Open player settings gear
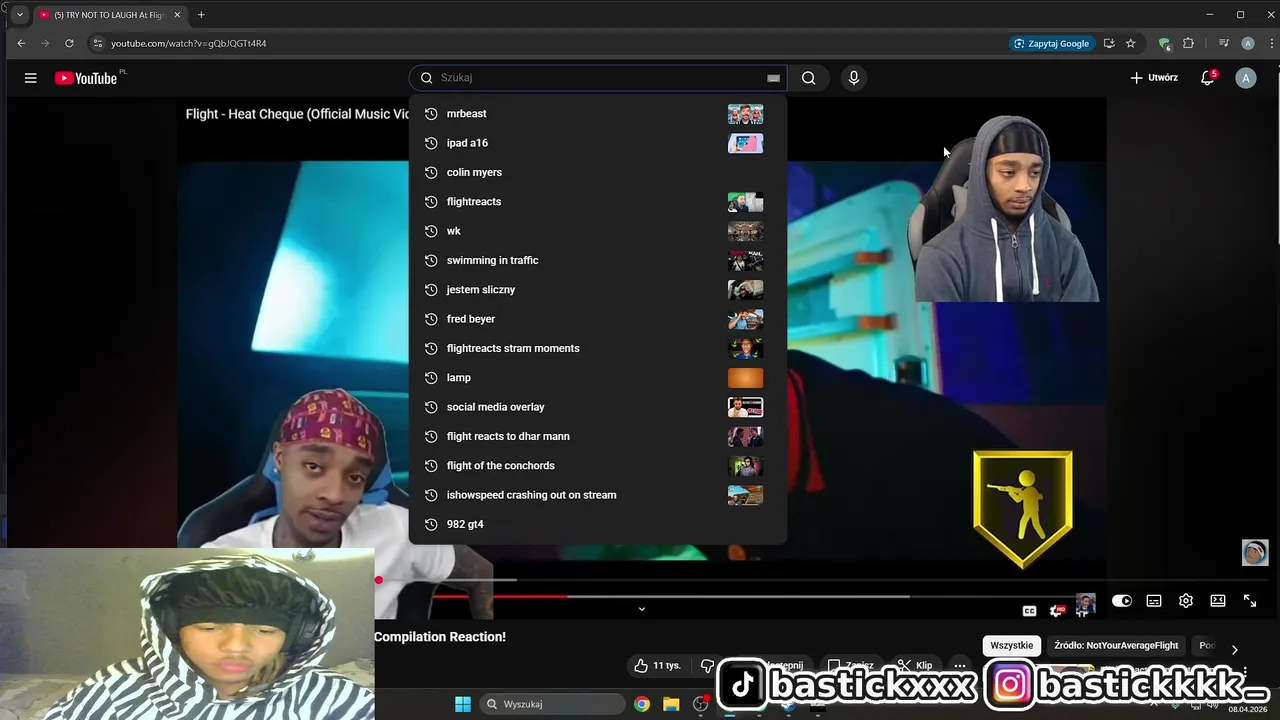 click(x=1185, y=601)
